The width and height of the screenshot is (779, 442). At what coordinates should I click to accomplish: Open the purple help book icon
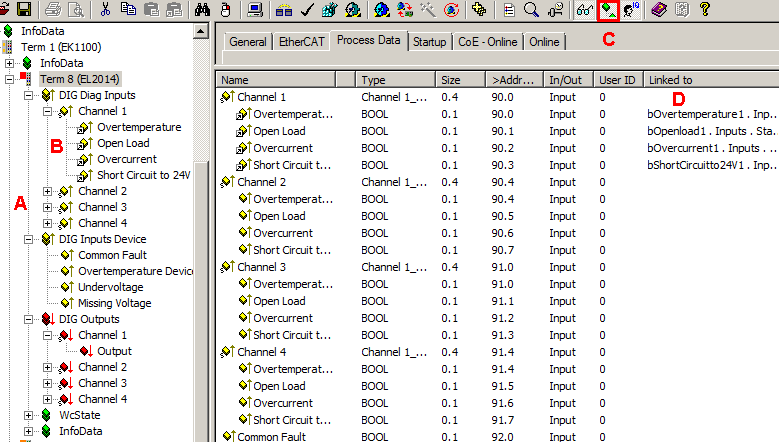pos(659,9)
